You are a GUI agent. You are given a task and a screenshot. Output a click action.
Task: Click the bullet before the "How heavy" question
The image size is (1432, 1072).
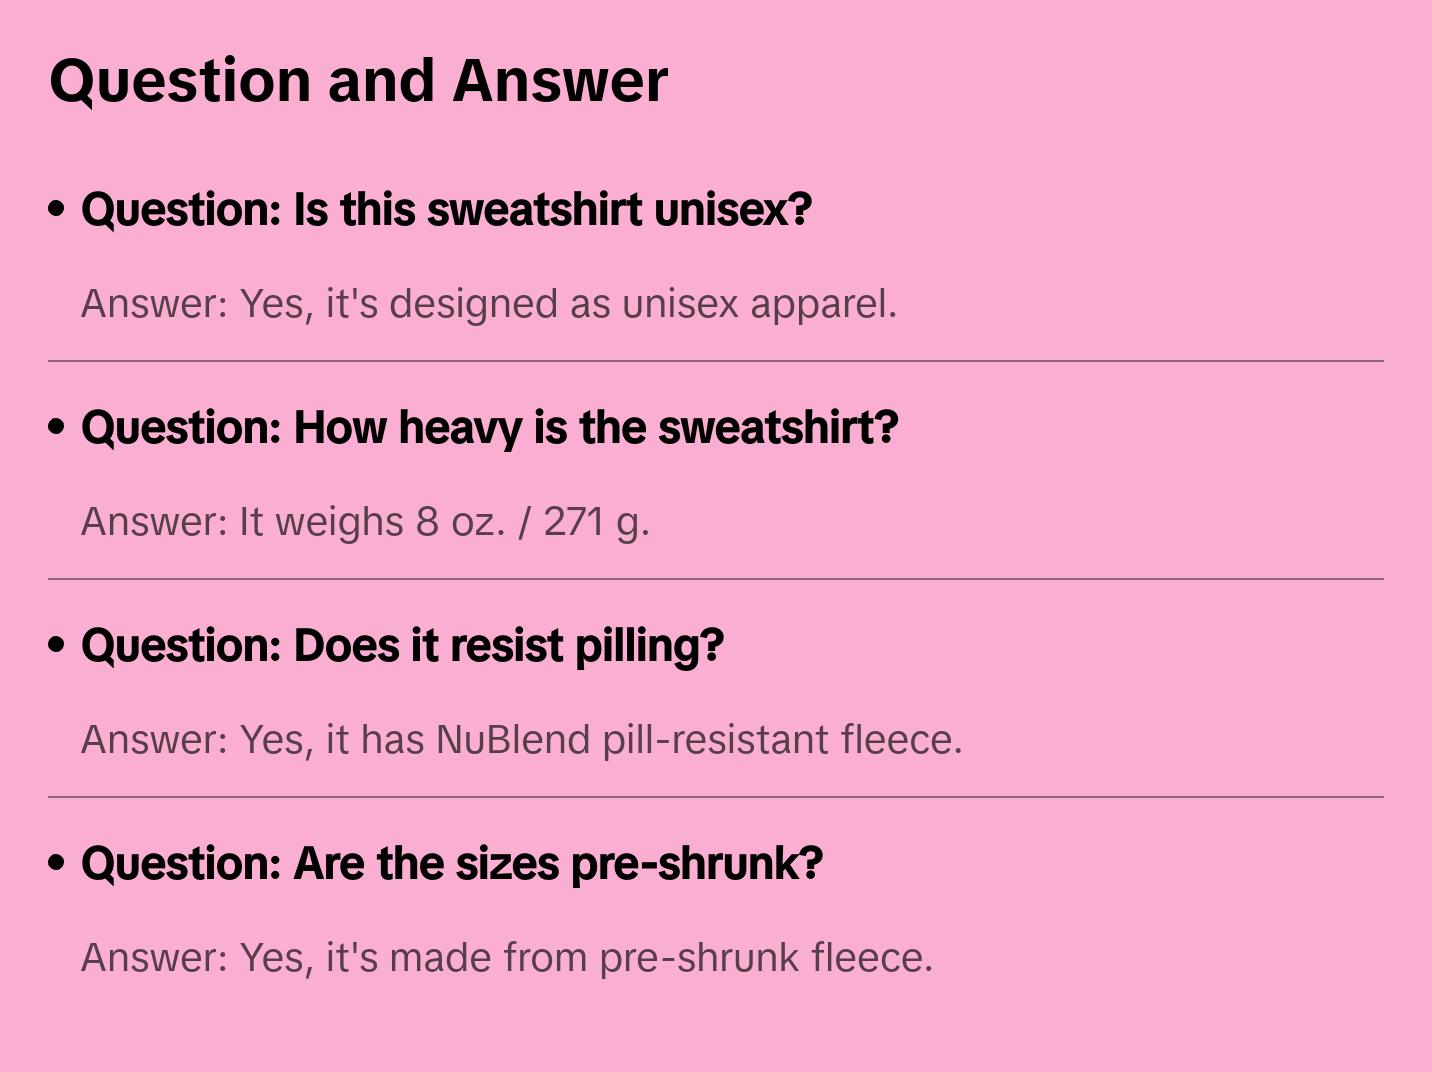click(57, 427)
